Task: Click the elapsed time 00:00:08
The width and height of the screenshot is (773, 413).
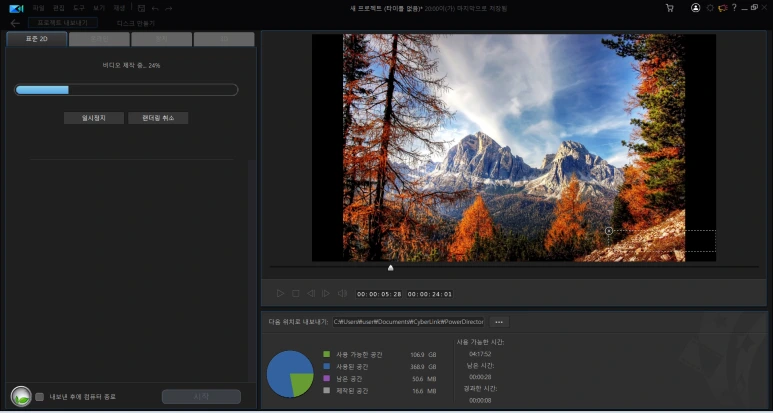Action: point(480,401)
